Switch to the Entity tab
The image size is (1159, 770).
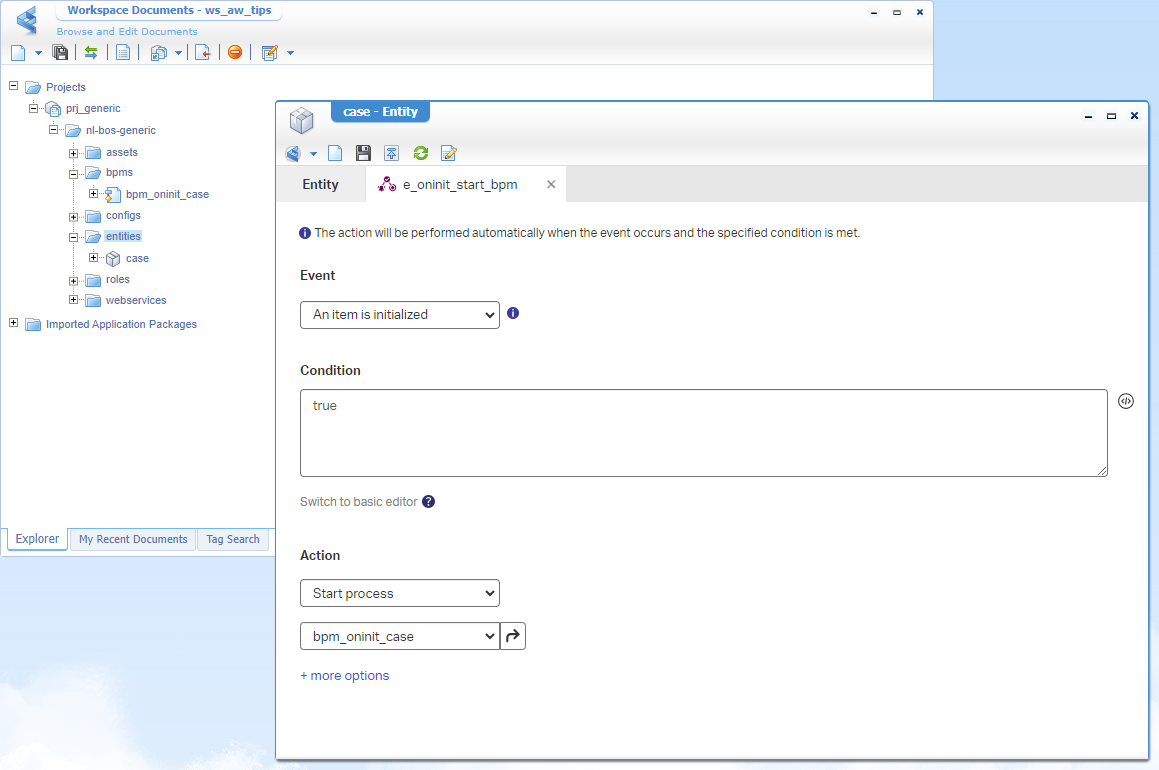[x=320, y=185]
